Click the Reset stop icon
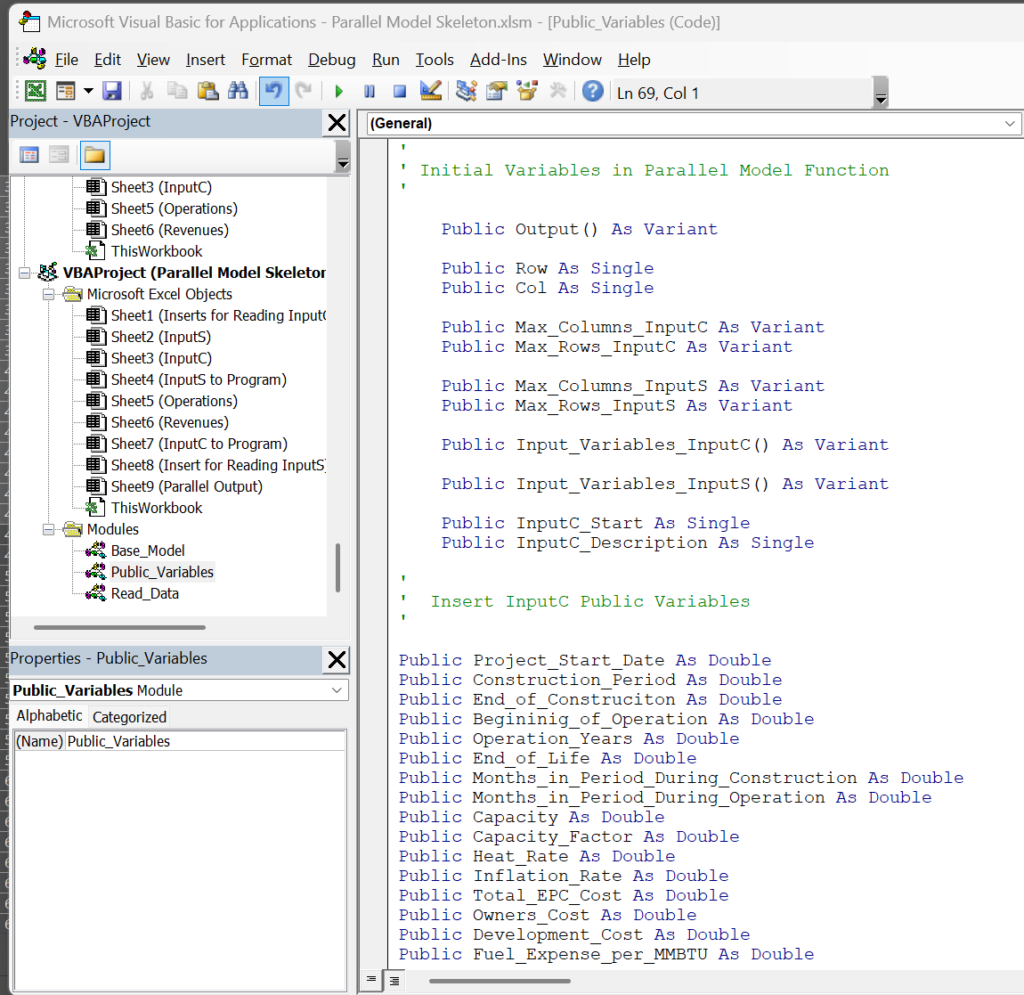Screen dimensions: 1024x995 (x=400, y=91)
